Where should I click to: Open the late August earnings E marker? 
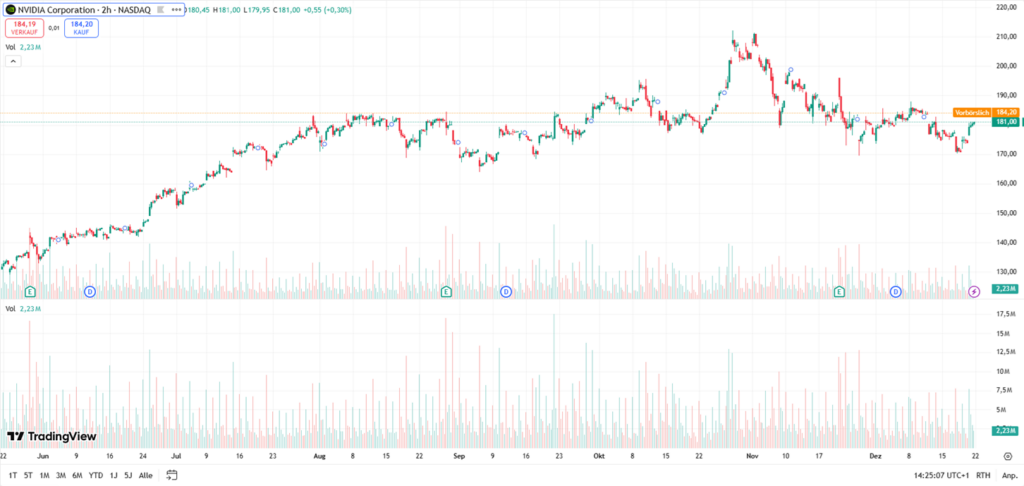[x=446, y=291]
